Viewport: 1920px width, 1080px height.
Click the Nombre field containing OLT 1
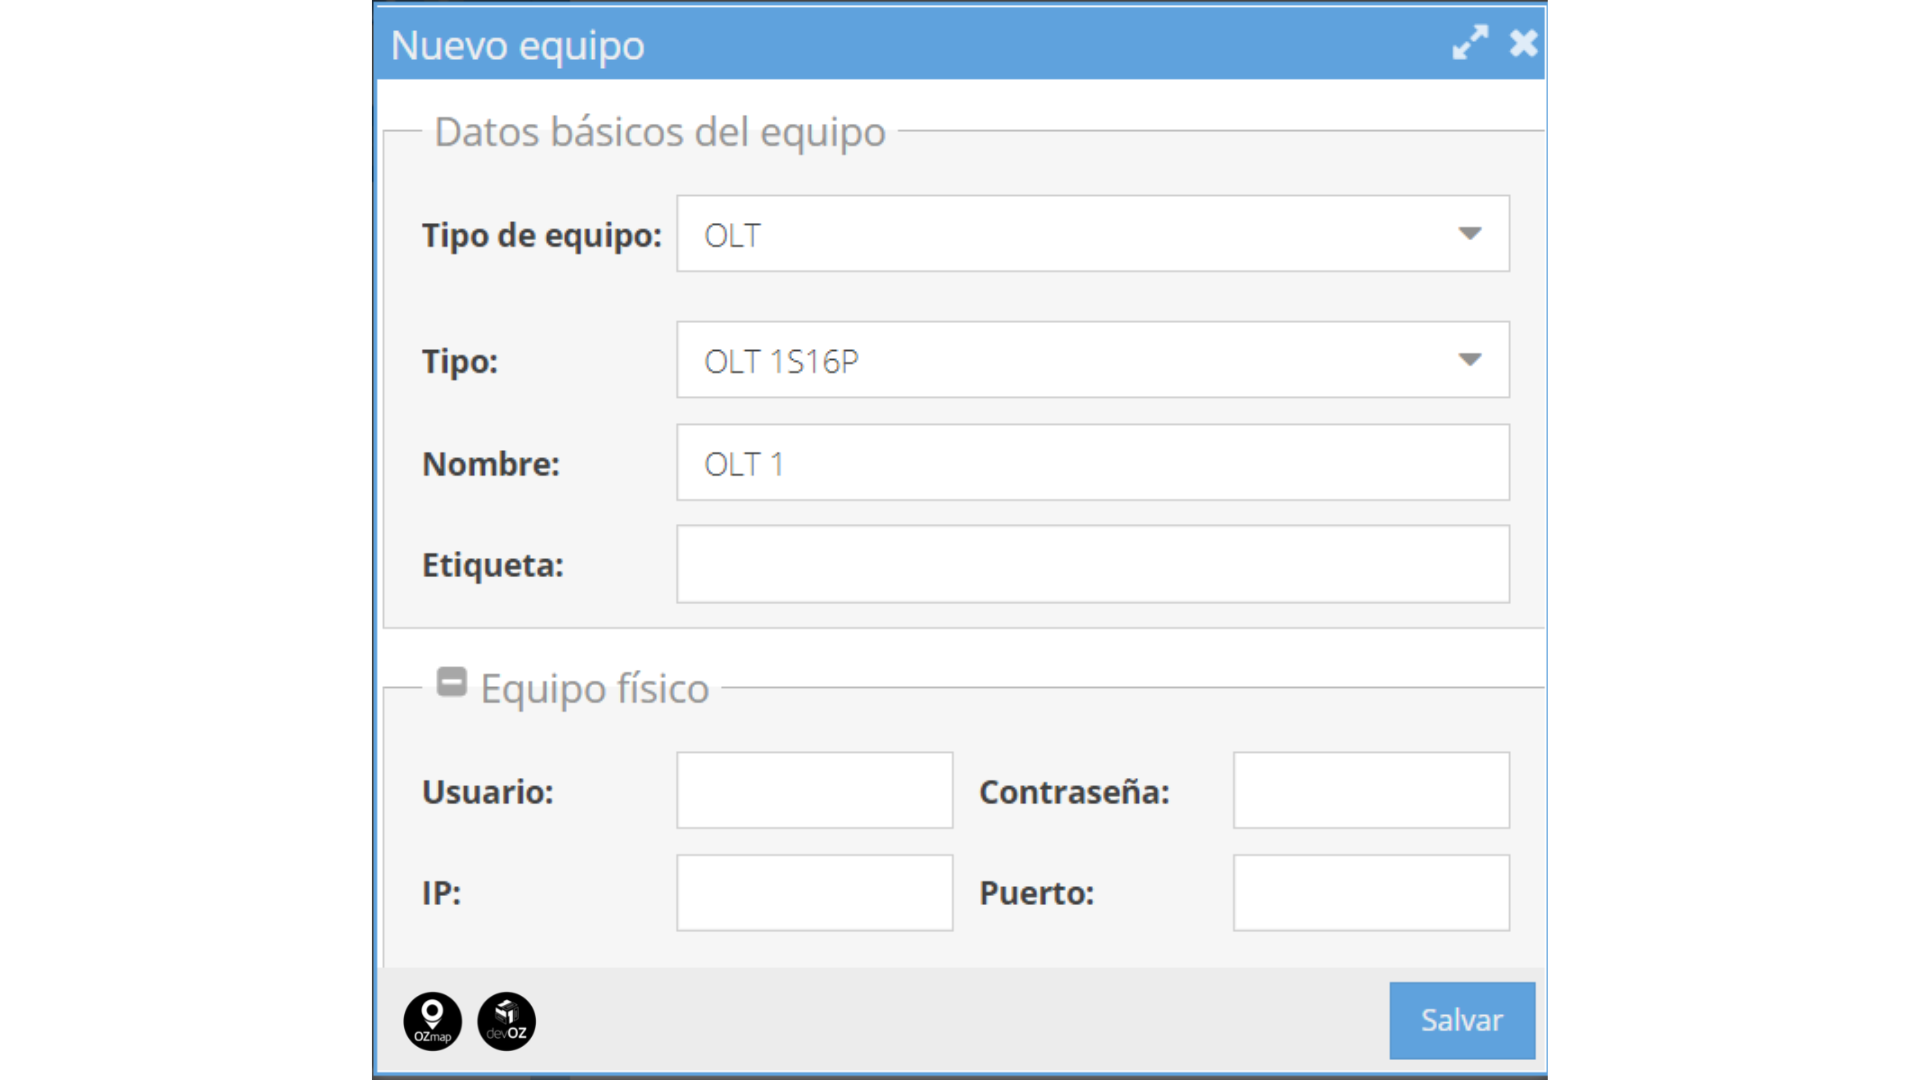[1092, 463]
